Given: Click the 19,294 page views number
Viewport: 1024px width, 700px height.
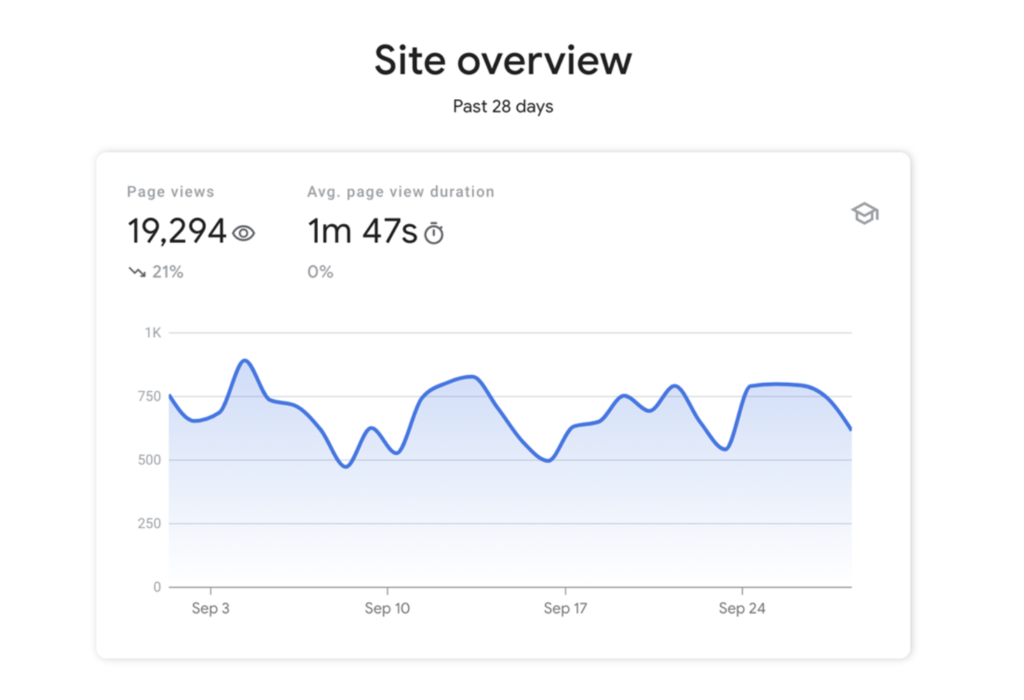Looking at the screenshot, I should click(177, 232).
